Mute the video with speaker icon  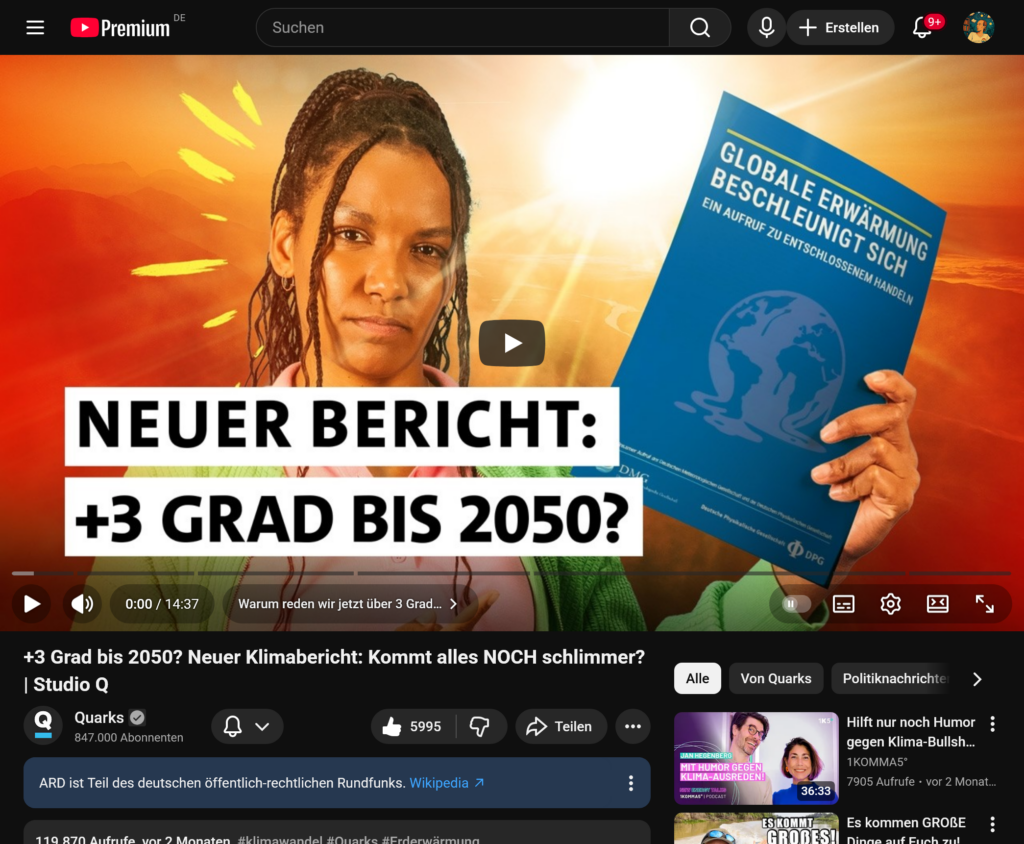[82, 604]
